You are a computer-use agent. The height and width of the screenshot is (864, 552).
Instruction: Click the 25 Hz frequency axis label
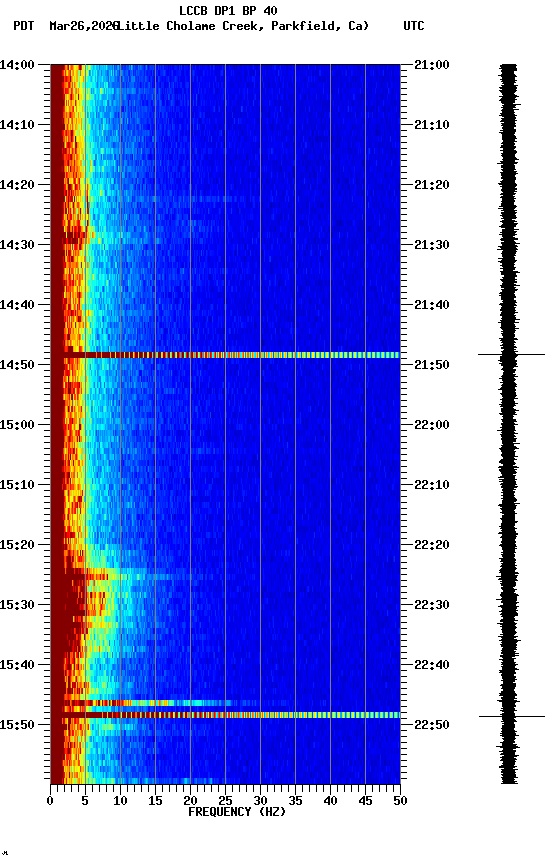(225, 801)
